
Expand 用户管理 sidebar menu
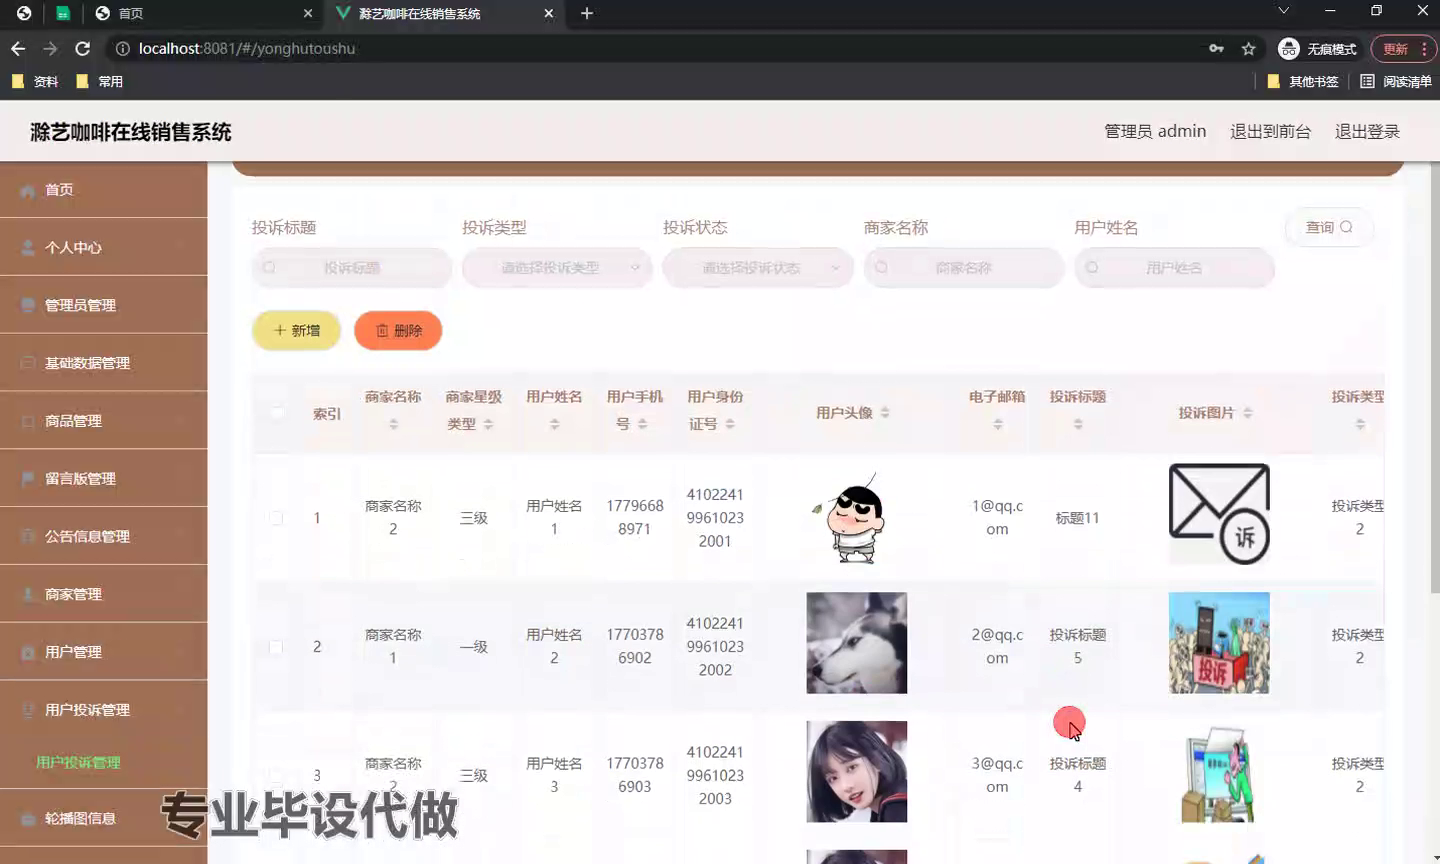click(x=104, y=652)
